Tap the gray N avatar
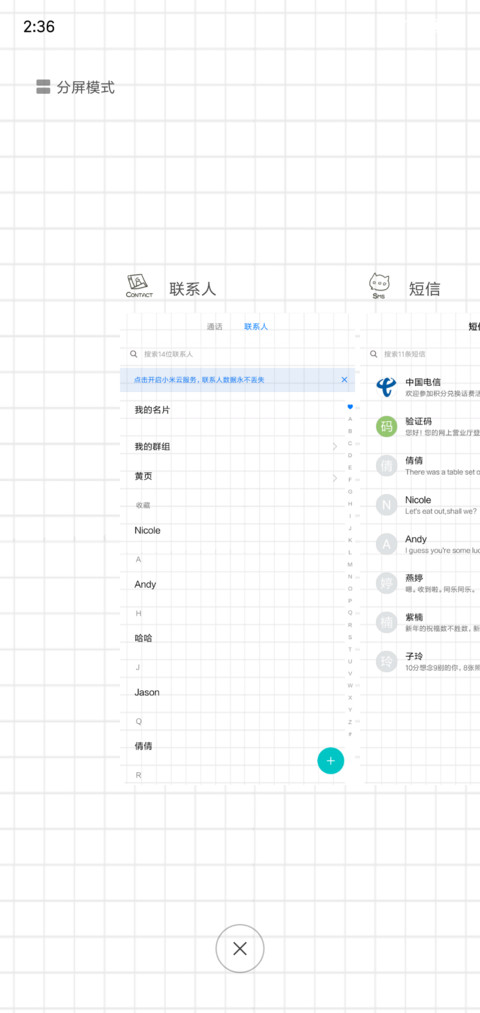Screen dimensions: 480x1013 click(386, 505)
